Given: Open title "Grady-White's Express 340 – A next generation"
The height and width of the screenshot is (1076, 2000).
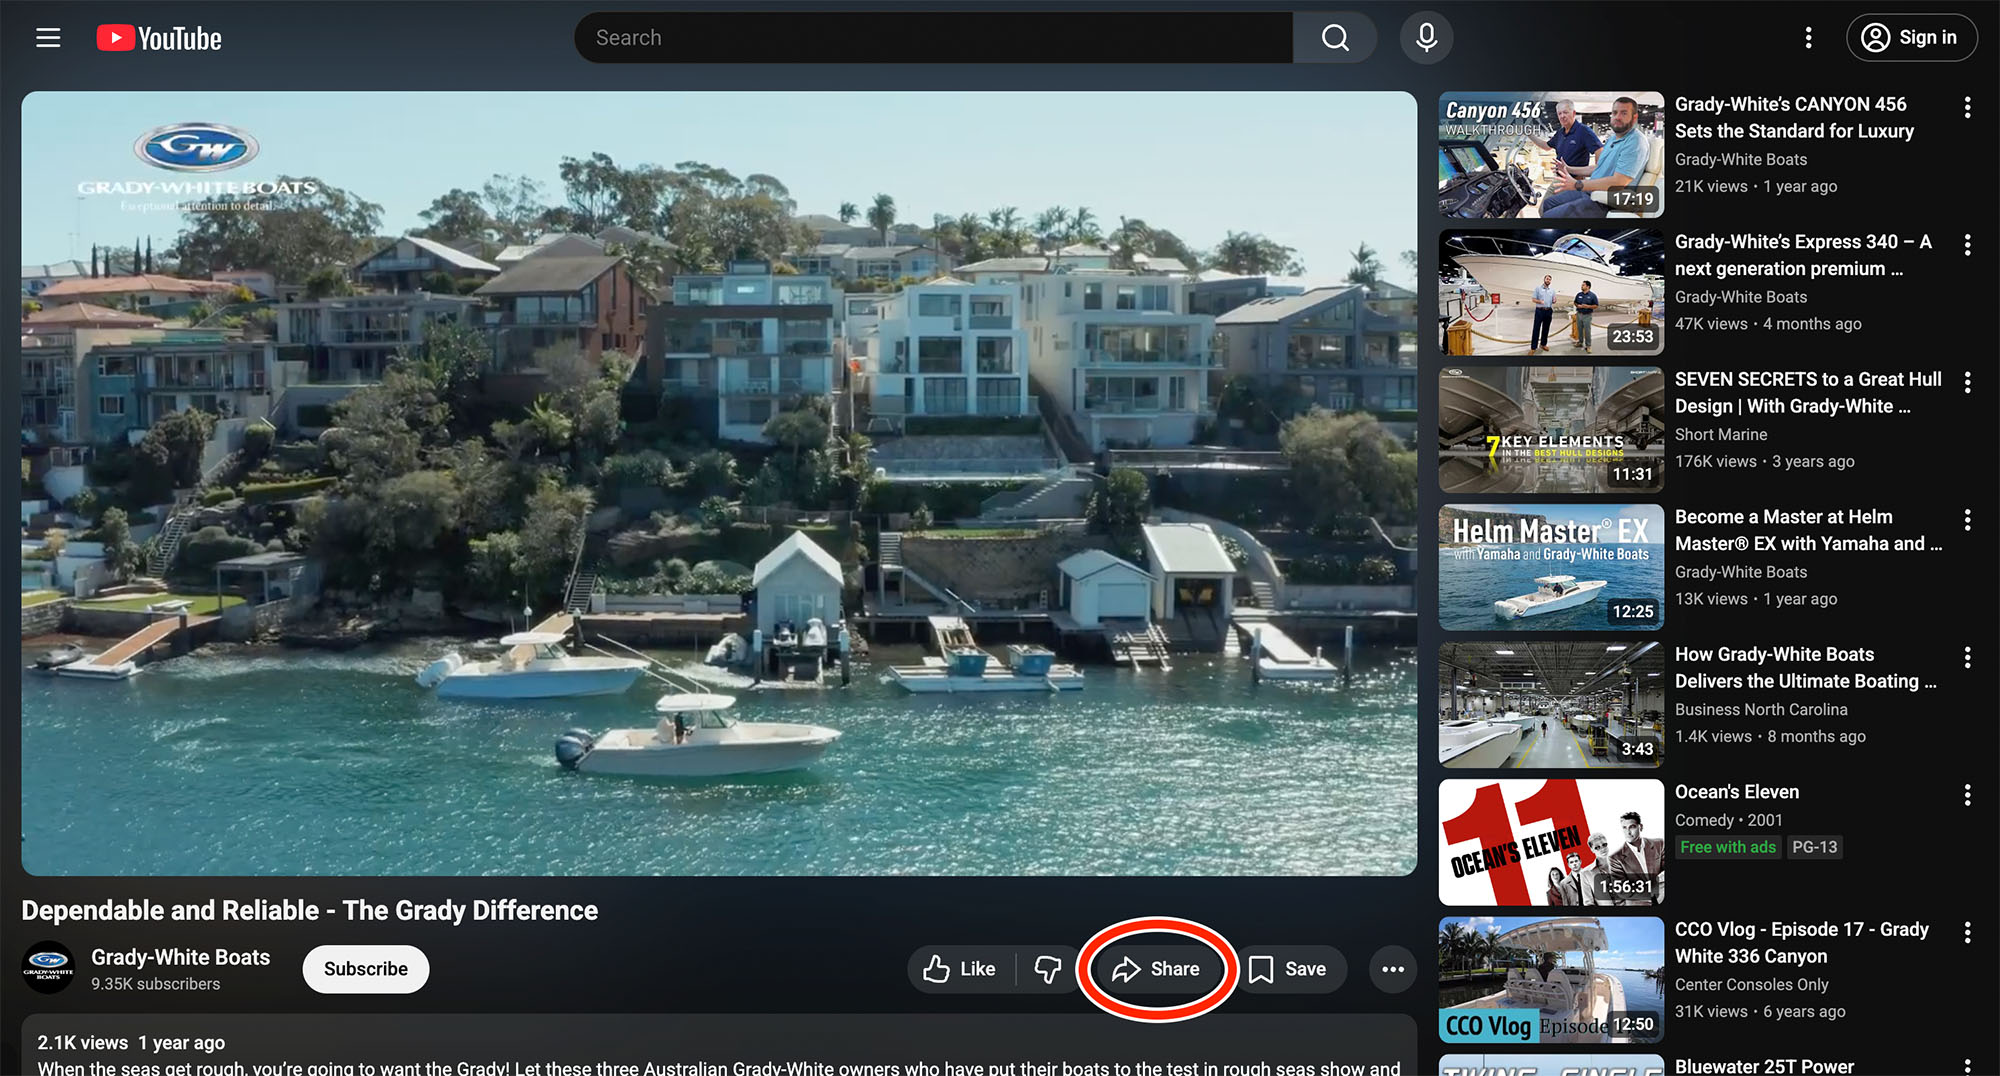Looking at the screenshot, I should pos(1803,255).
